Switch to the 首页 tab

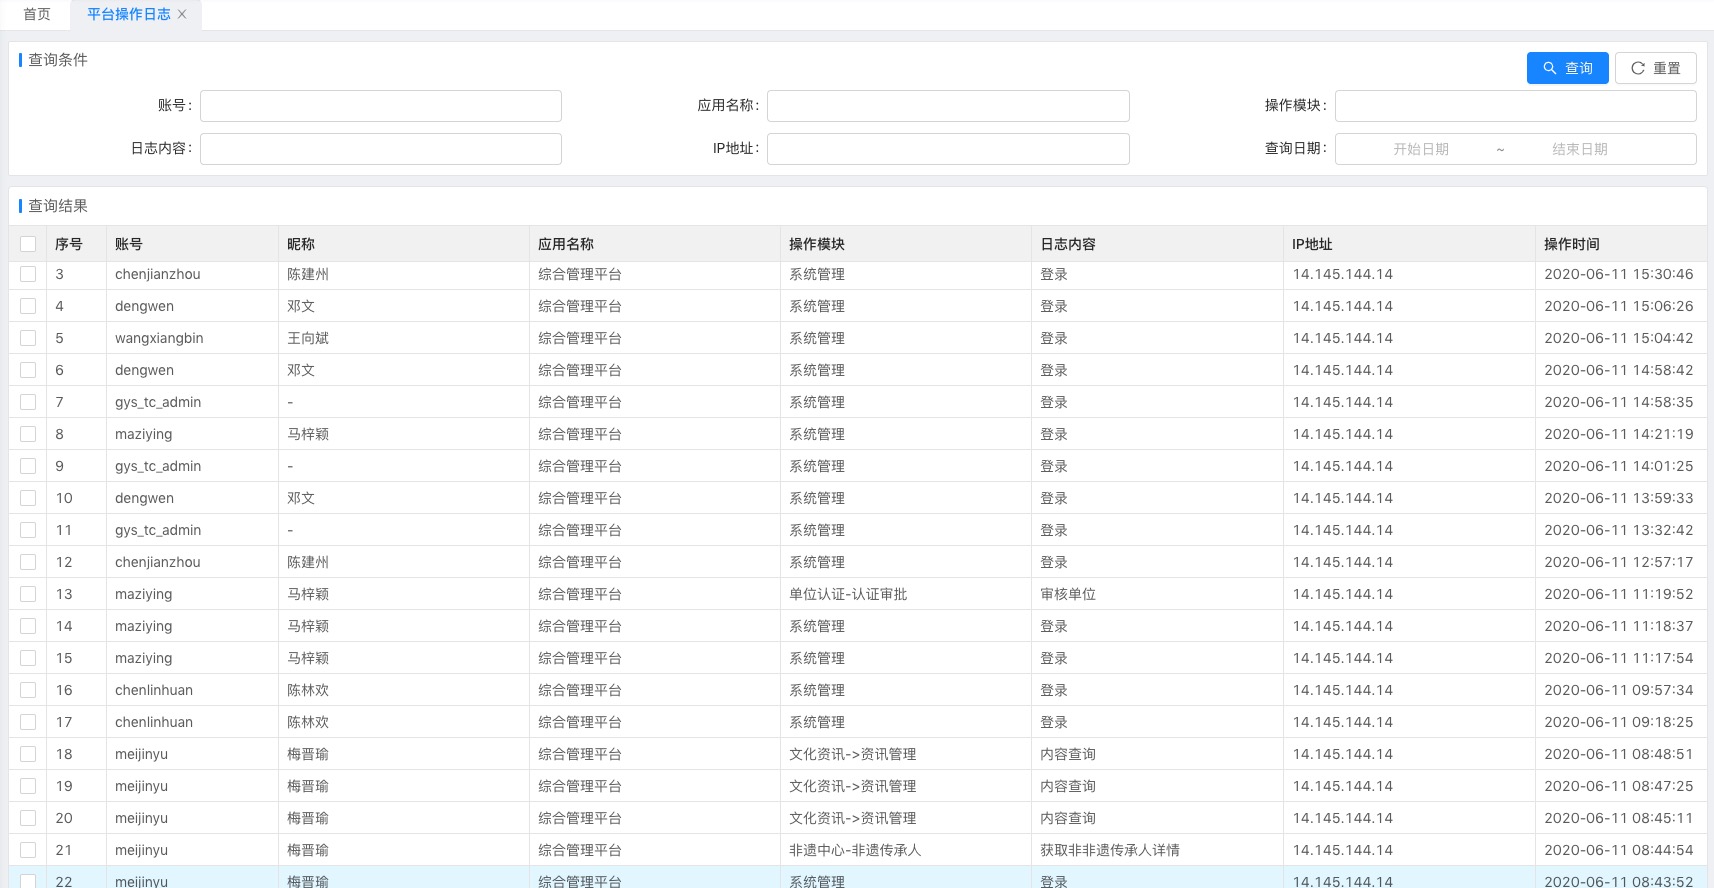tap(37, 14)
